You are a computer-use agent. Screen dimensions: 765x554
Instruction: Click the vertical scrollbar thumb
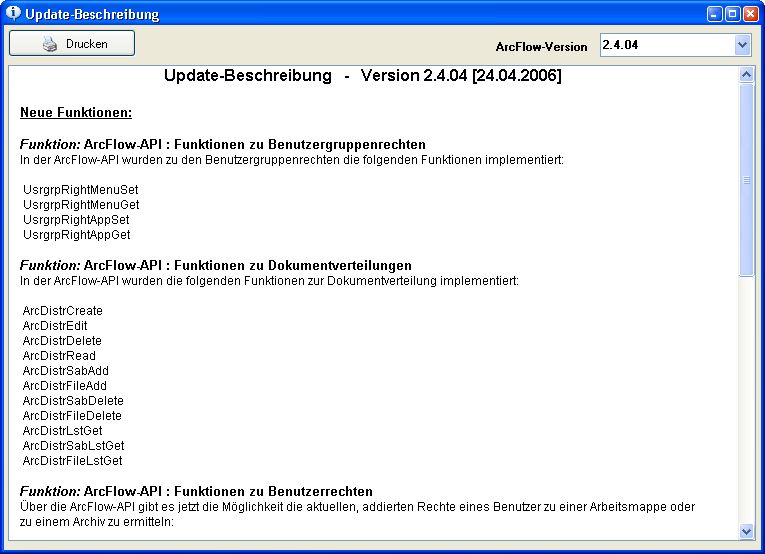tap(746, 180)
